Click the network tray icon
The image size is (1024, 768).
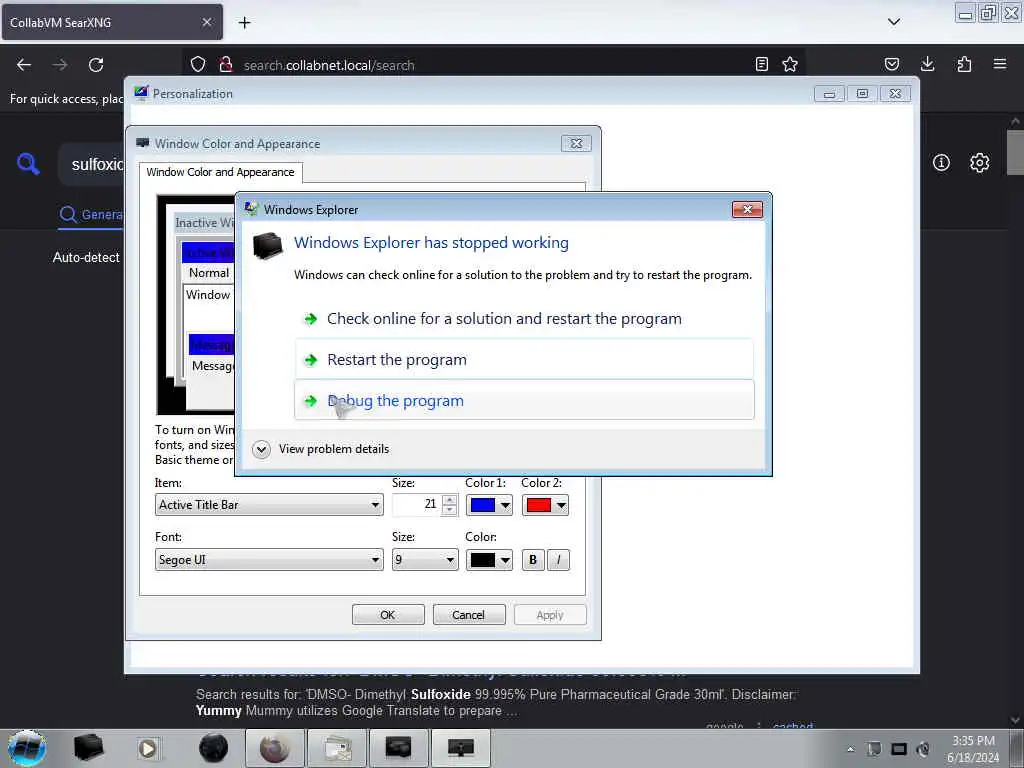[899, 749]
